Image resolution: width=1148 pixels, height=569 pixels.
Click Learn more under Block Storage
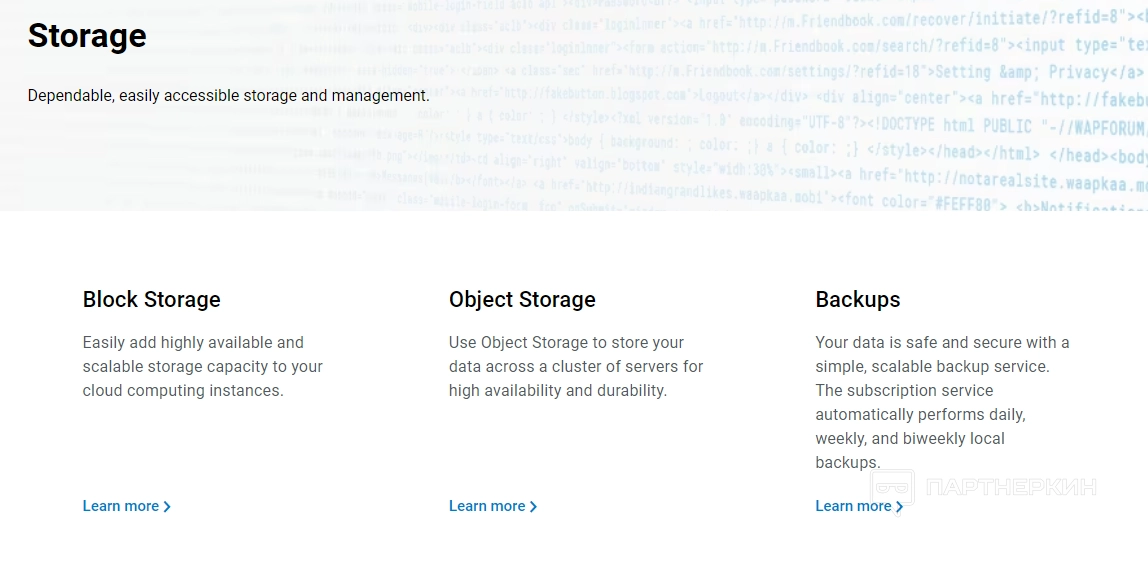click(x=121, y=506)
